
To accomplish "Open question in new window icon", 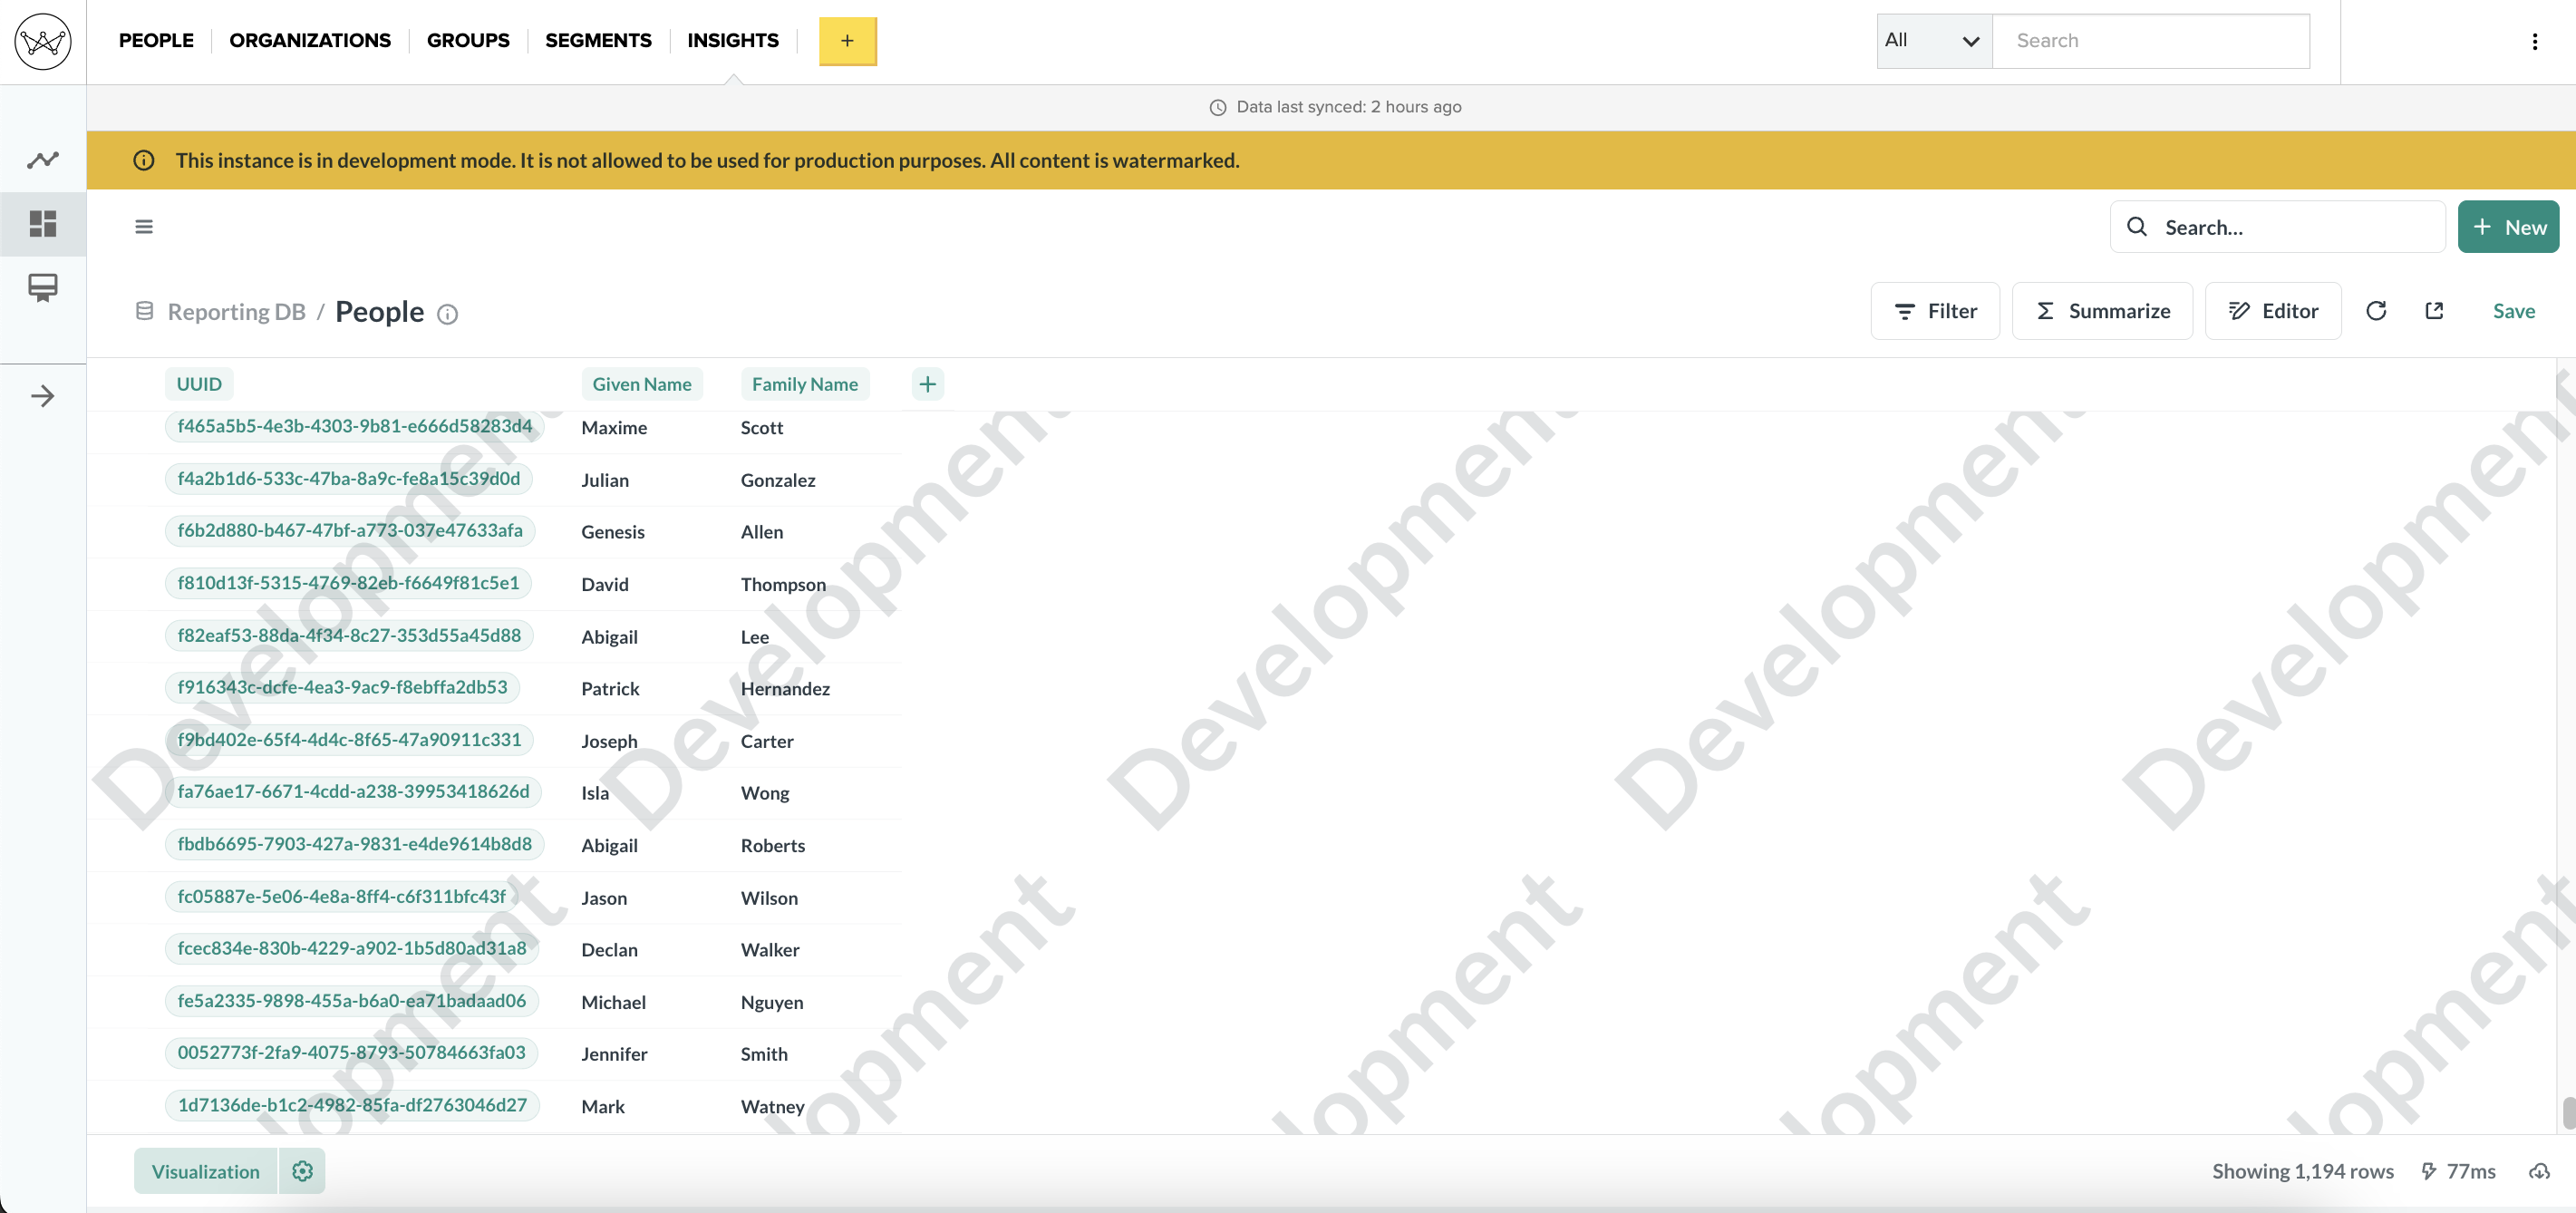I will (x=2434, y=311).
